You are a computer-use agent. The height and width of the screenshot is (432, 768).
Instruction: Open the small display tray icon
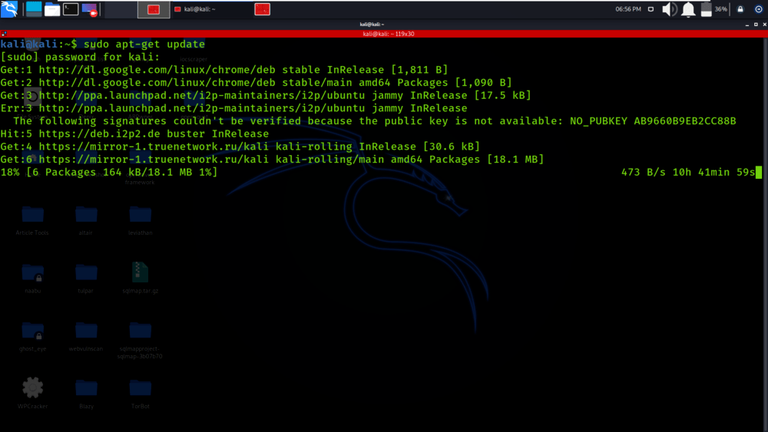point(650,9)
